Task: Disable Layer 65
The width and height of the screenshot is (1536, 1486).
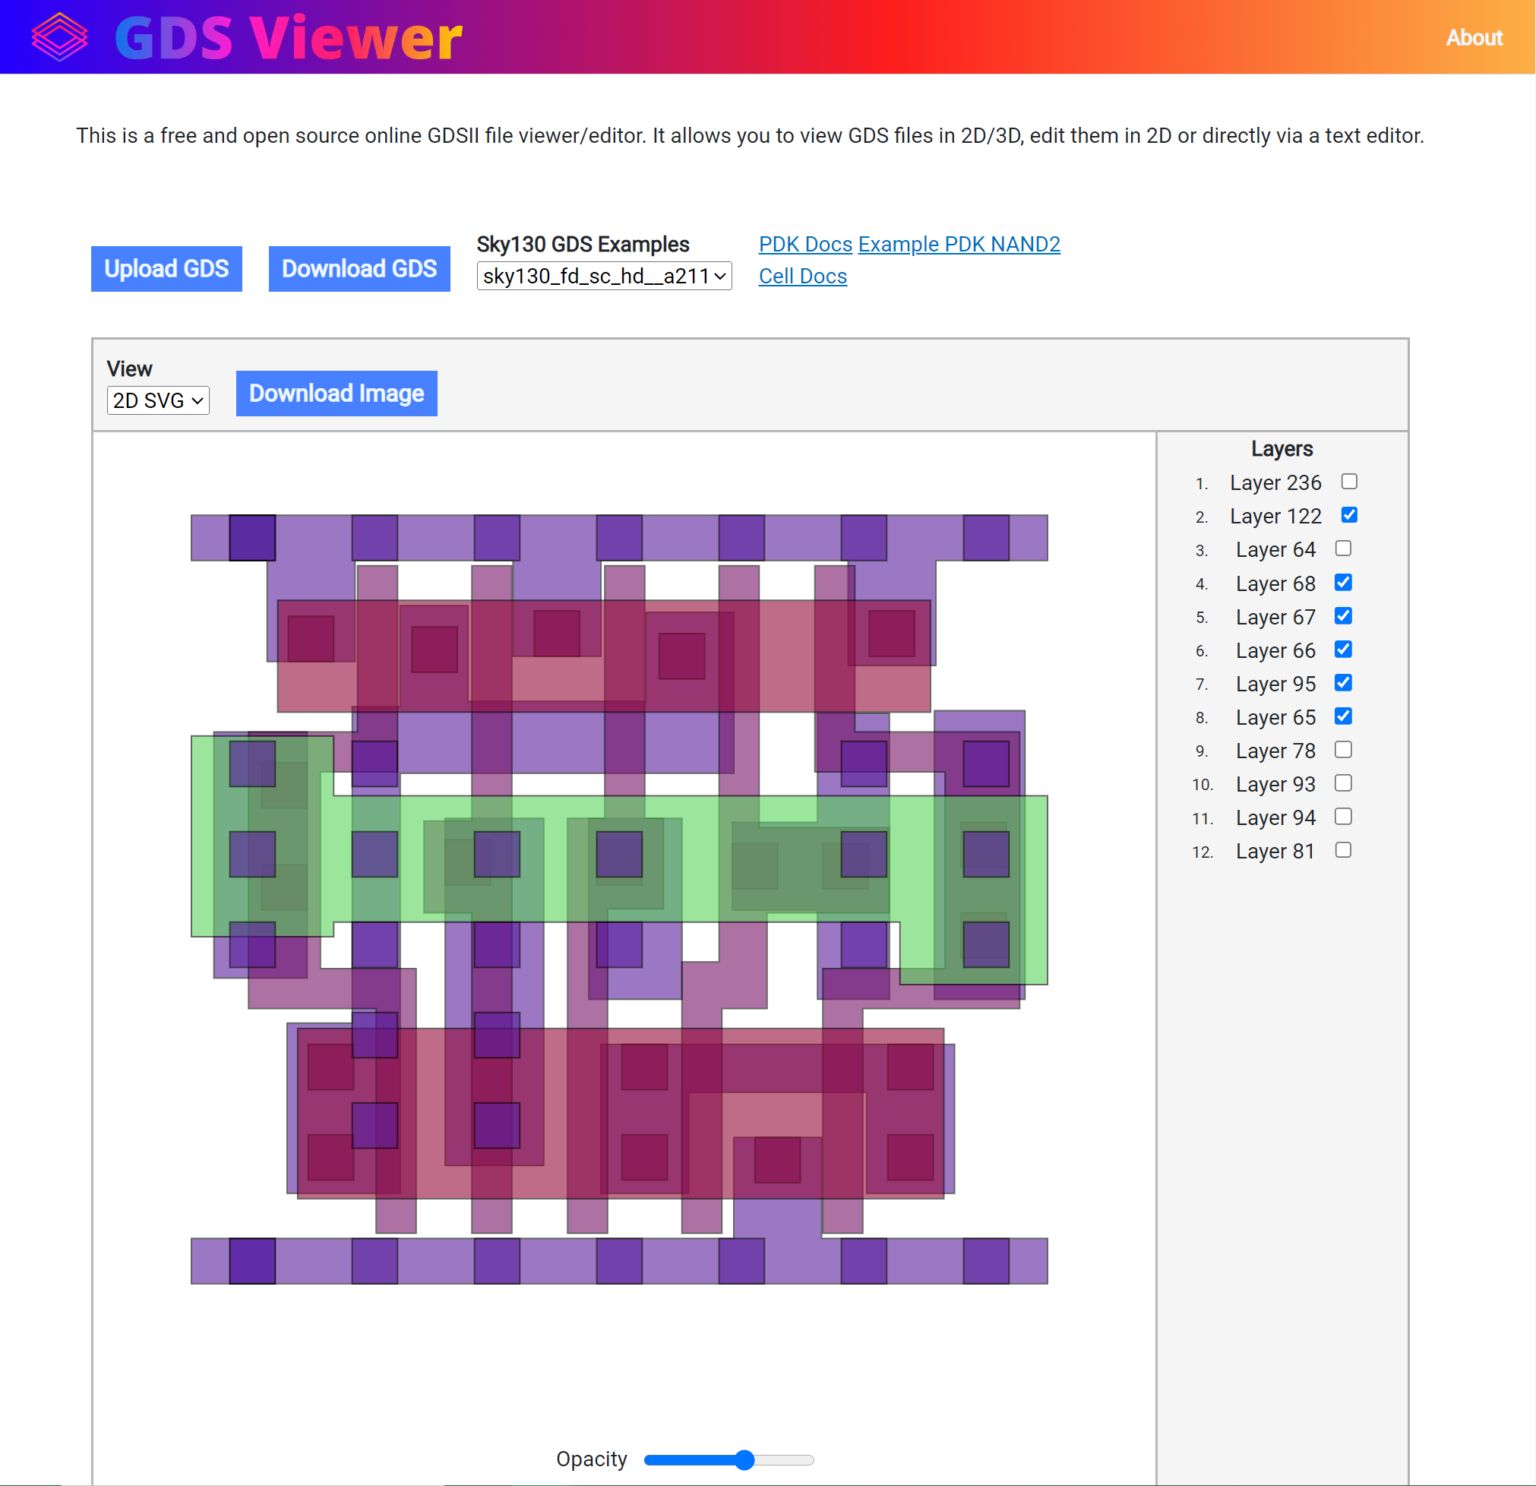Action: coord(1343,716)
